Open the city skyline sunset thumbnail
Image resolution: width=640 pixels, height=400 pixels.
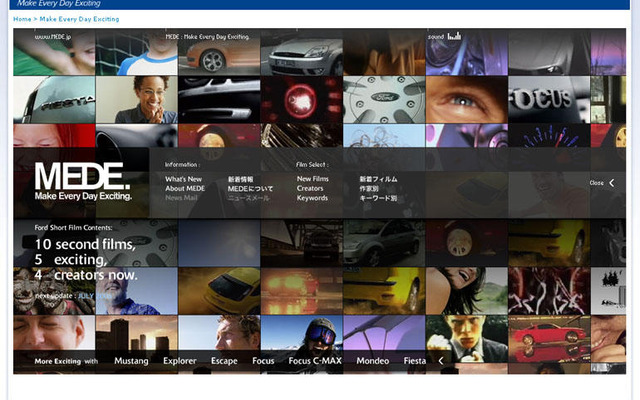pyautogui.click(x=137, y=333)
